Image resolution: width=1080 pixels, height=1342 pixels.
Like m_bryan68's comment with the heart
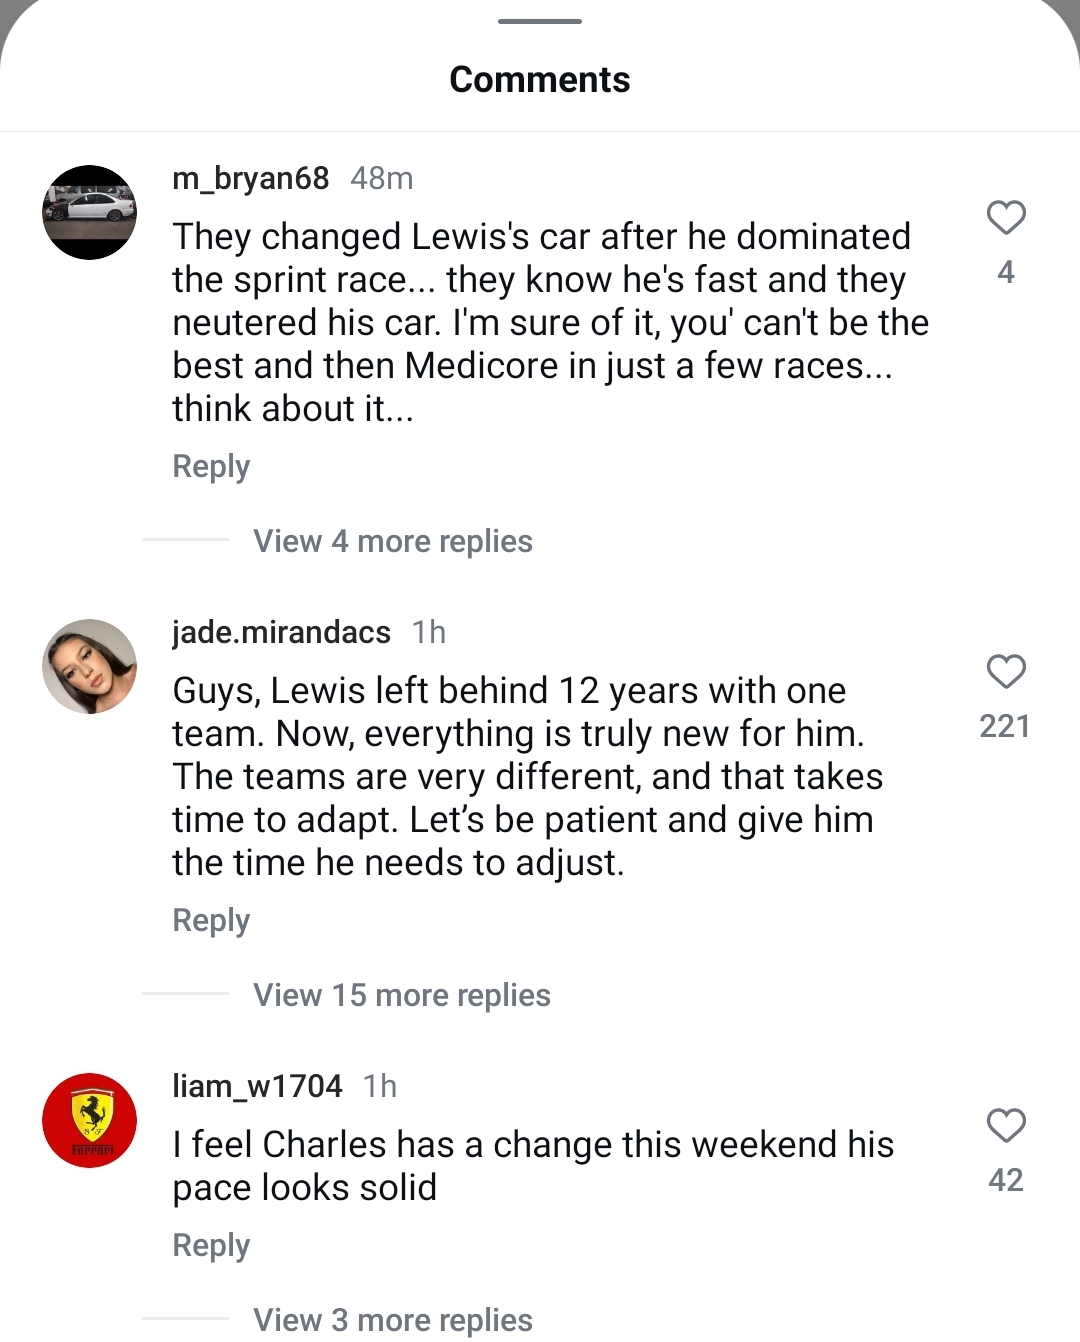pos(1006,218)
